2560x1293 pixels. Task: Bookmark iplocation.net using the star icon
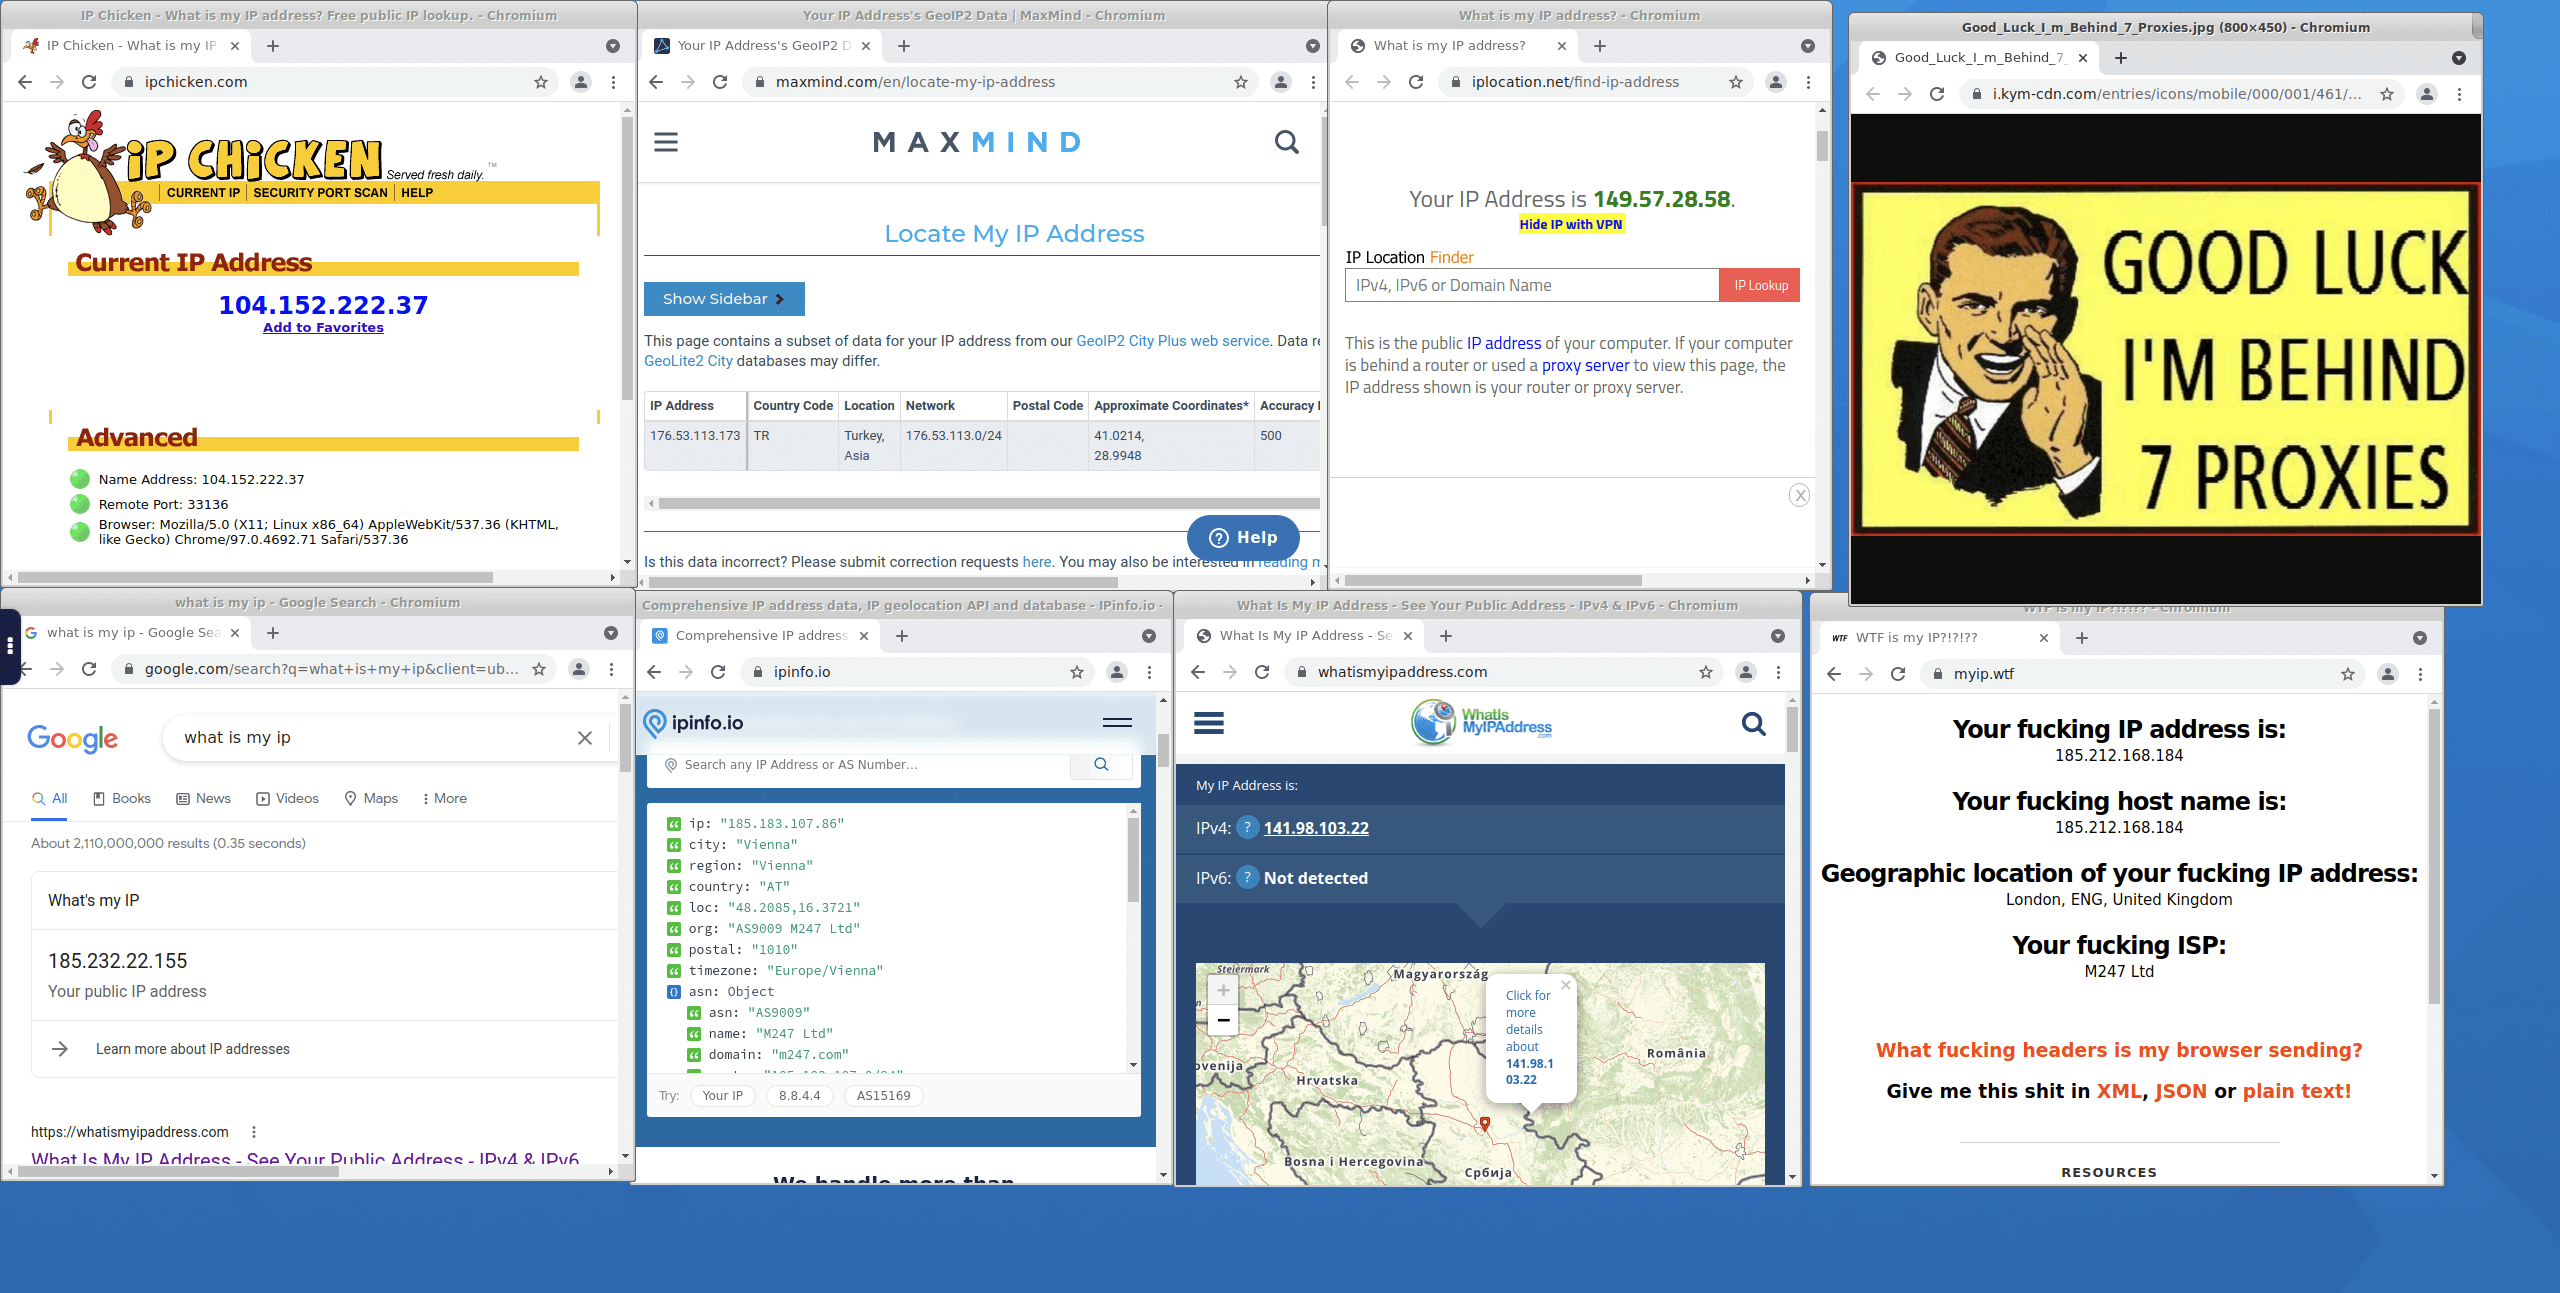(1735, 82)
